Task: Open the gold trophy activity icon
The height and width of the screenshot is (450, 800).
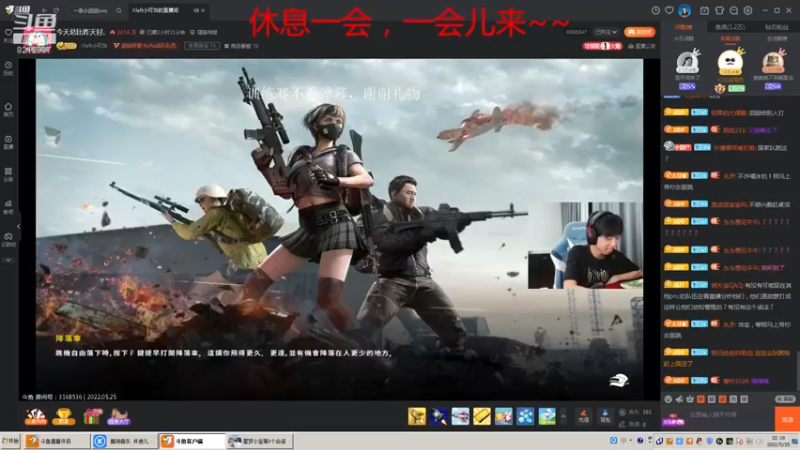Action: tap(64, 416)
